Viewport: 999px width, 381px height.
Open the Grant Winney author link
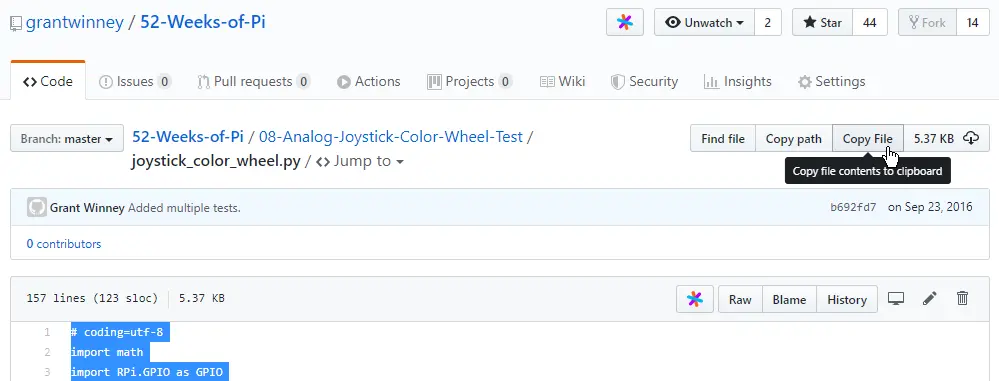[x=87, y=208]
